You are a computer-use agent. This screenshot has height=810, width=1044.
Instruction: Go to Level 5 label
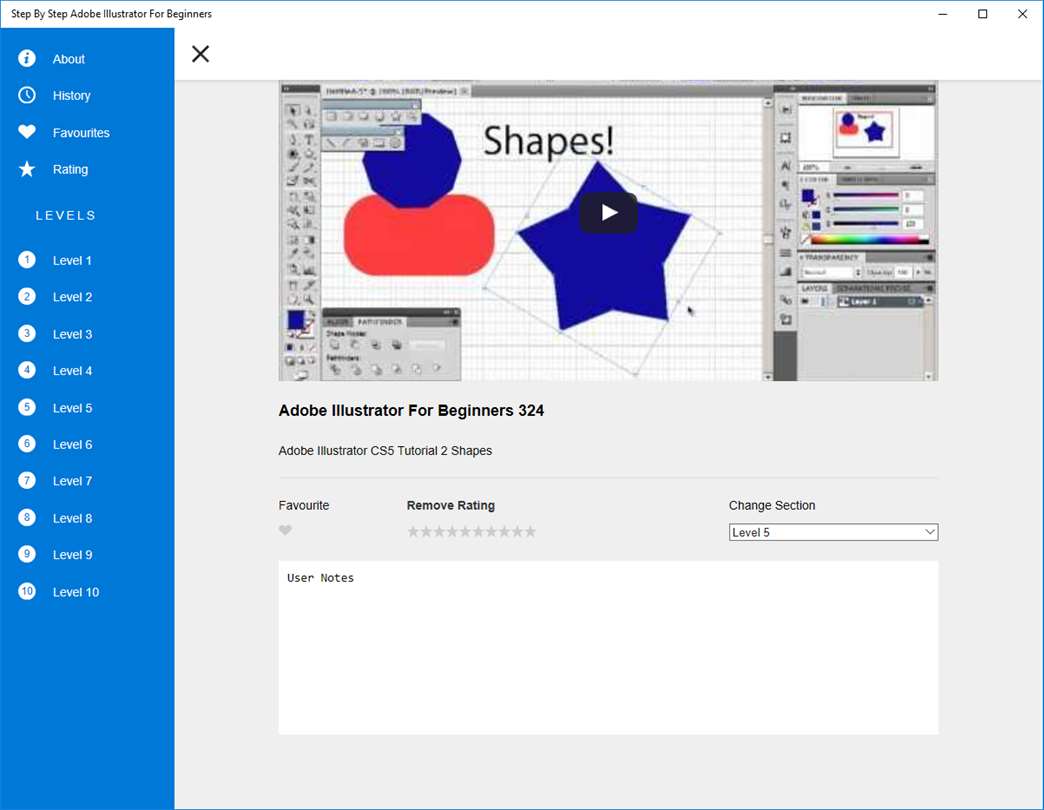(72, 408)
